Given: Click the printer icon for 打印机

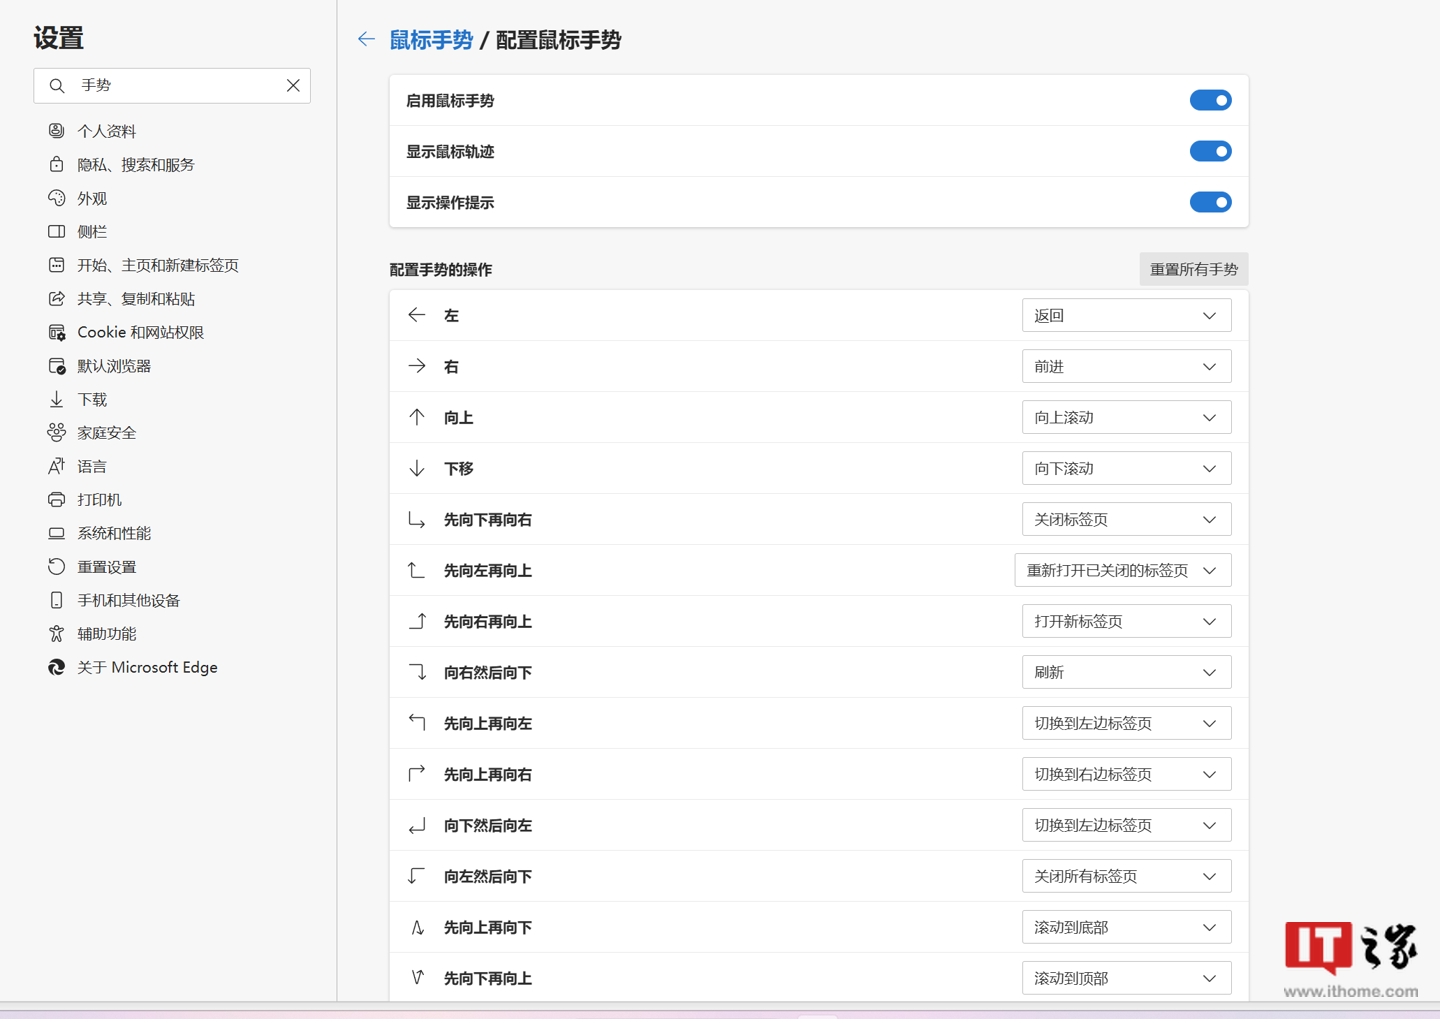Looking at the screenshot, I should tap(57, 499).
